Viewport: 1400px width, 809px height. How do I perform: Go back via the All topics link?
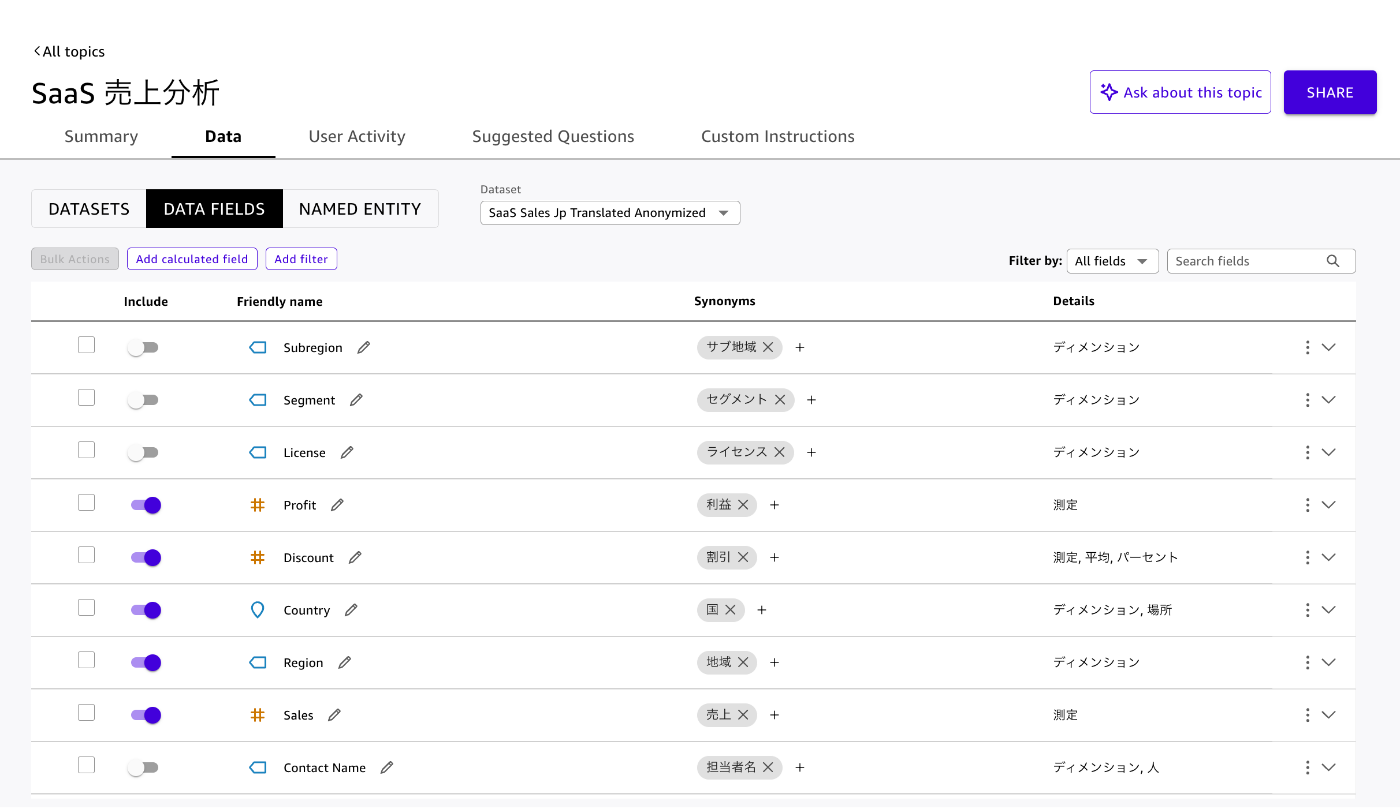(69, 52)
